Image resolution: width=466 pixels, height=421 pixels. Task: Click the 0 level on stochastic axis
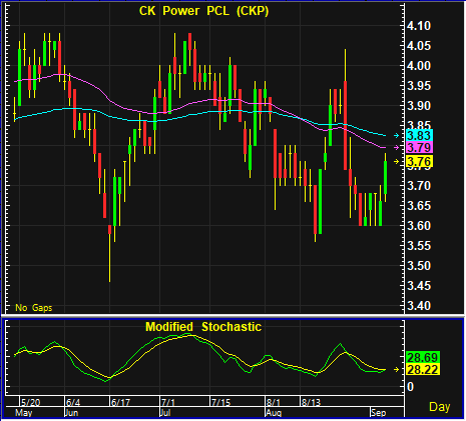[410, 387]
